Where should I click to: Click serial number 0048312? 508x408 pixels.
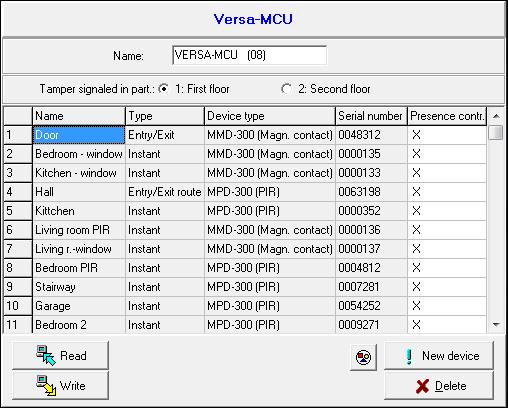tap(371, 135)
